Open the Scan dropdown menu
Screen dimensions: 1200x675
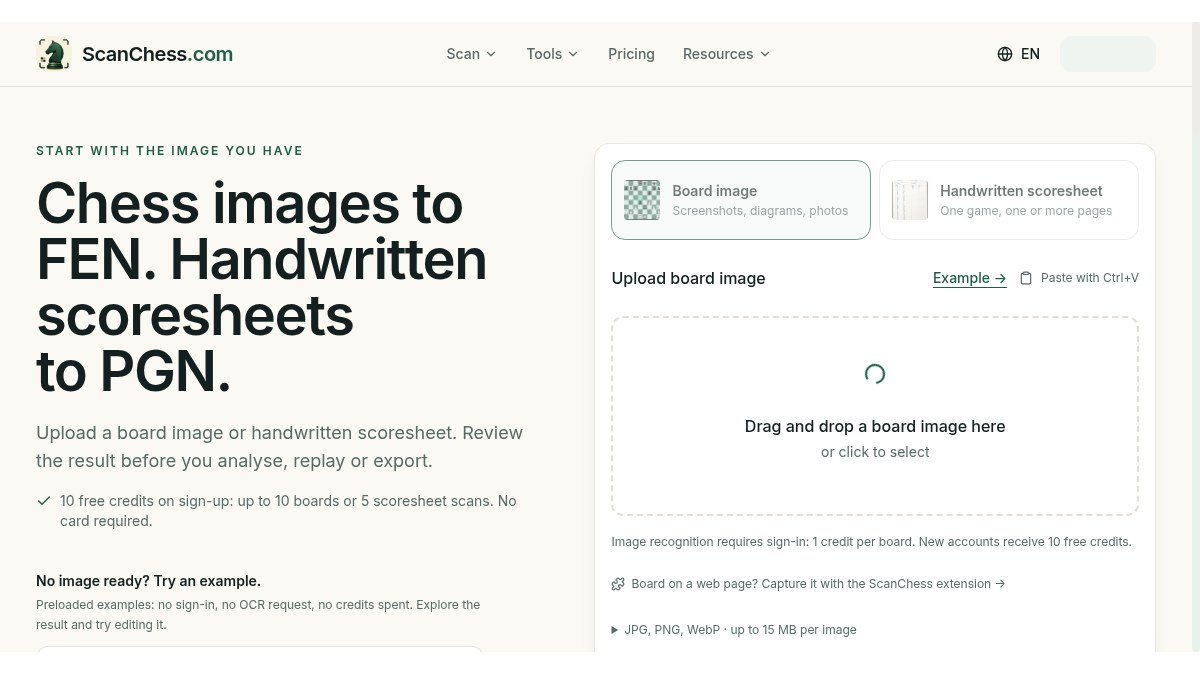pyautogui.click(x=471, y=54)
